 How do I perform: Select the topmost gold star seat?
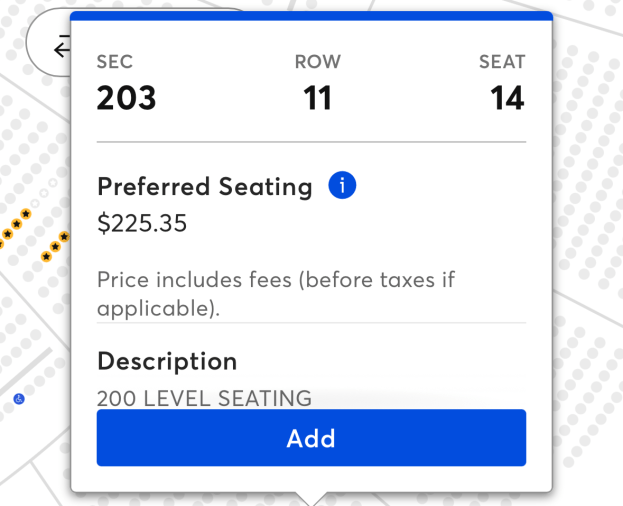pos(27,214)
